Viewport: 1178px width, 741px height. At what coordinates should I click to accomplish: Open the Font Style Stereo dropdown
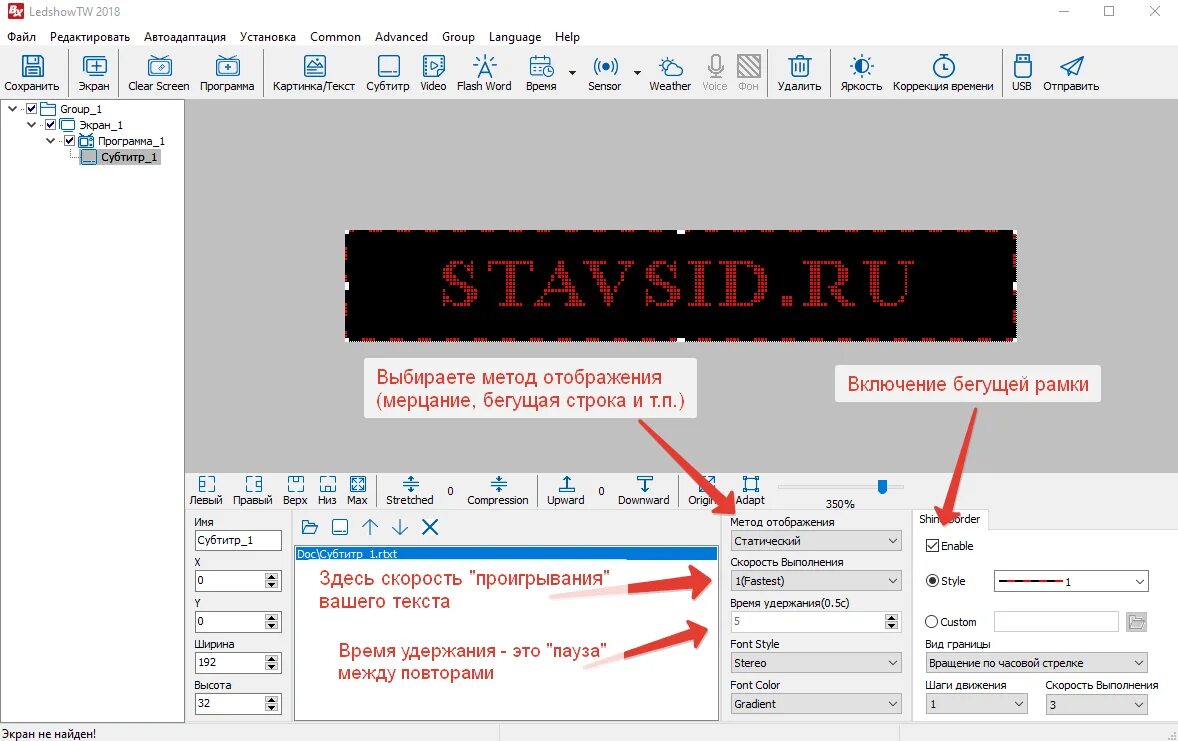pos(816,663)
